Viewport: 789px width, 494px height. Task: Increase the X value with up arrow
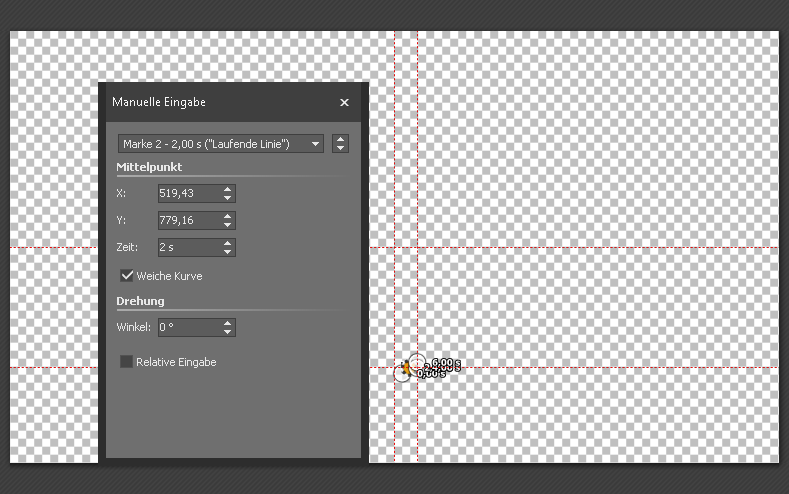point(228,190)
